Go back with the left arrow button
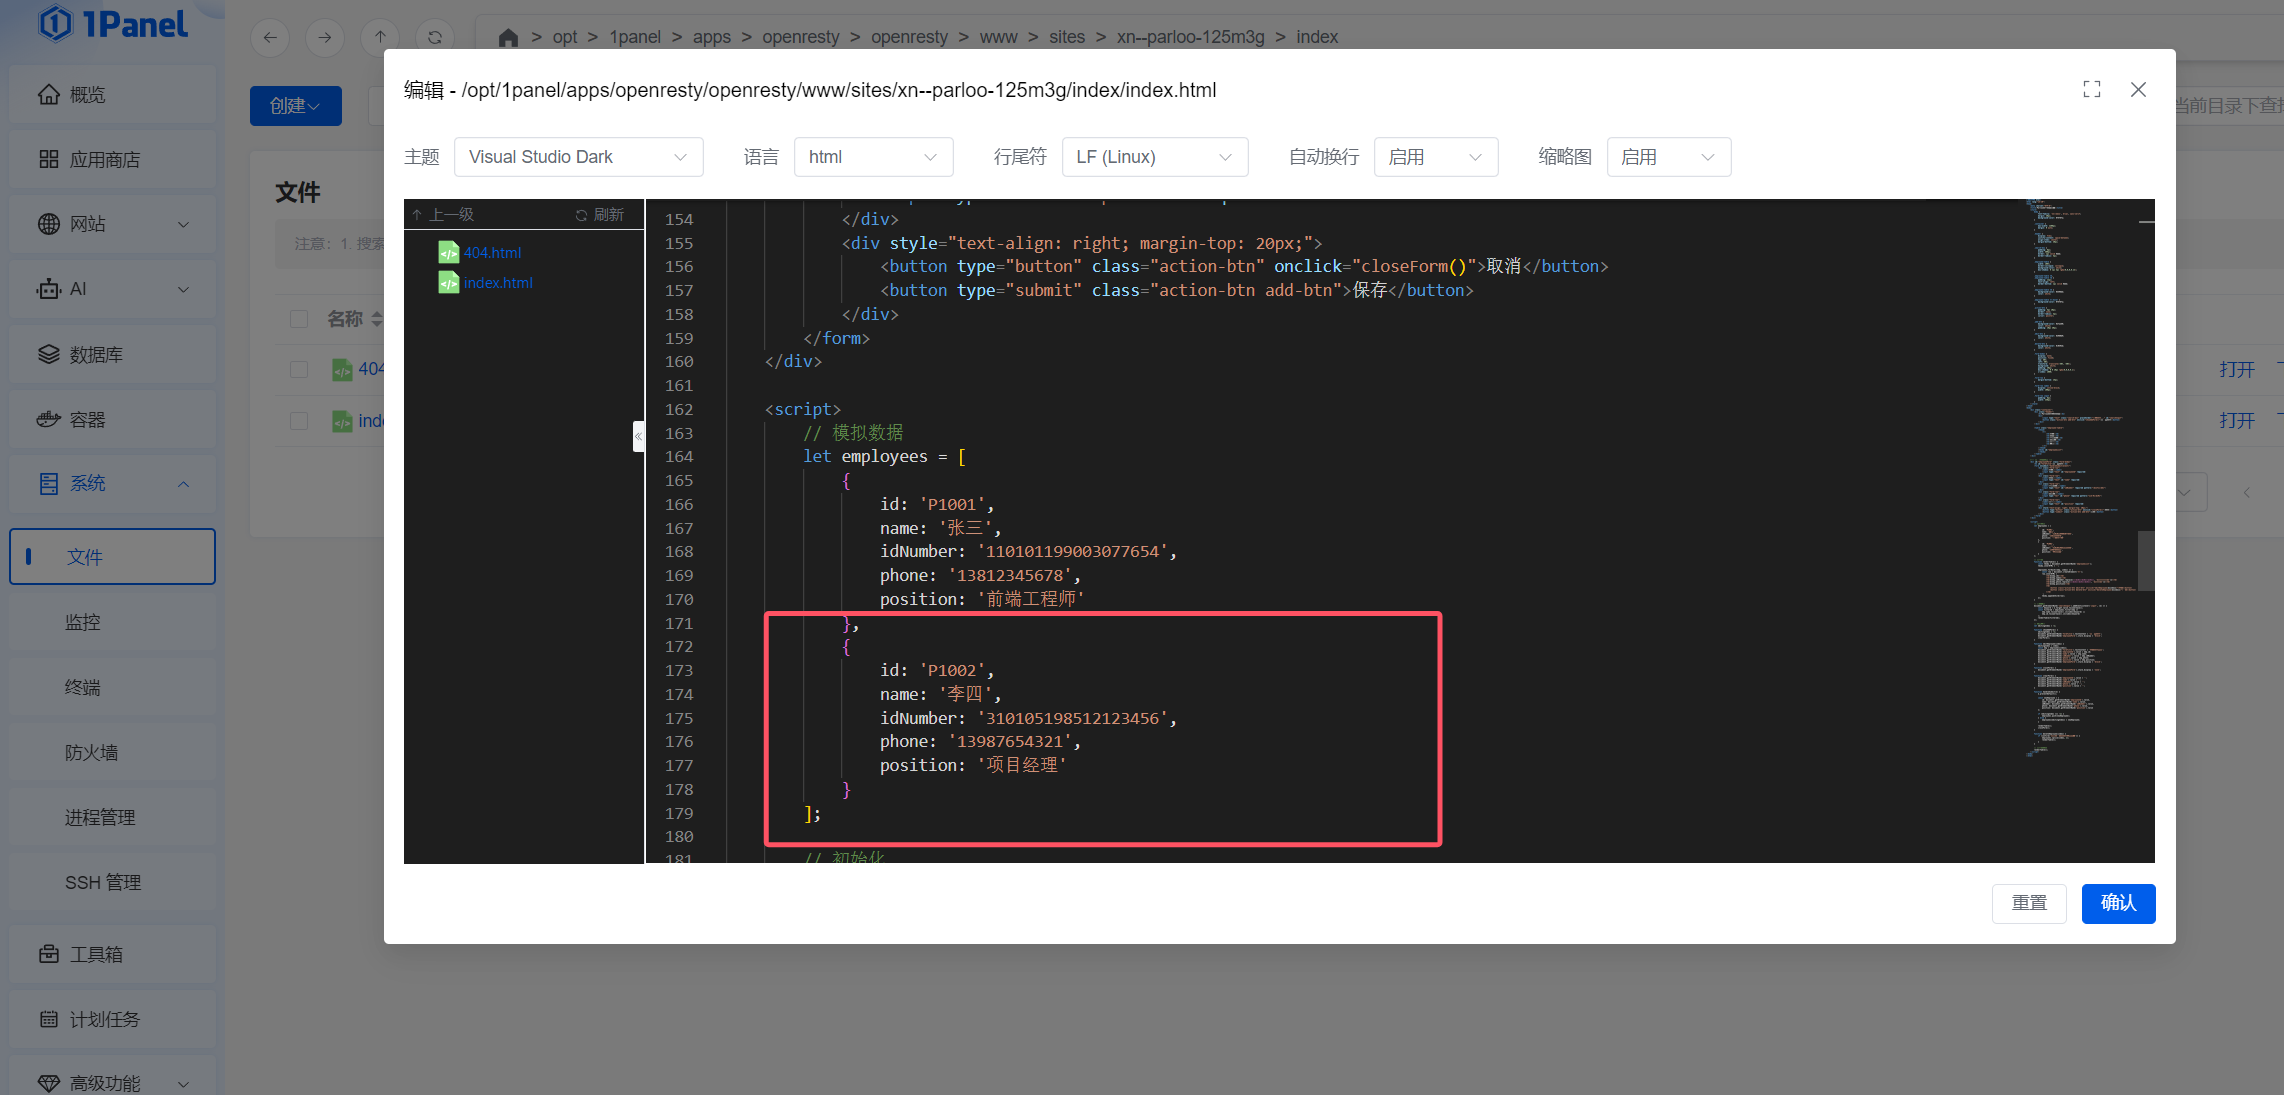 tap(270, 37)
